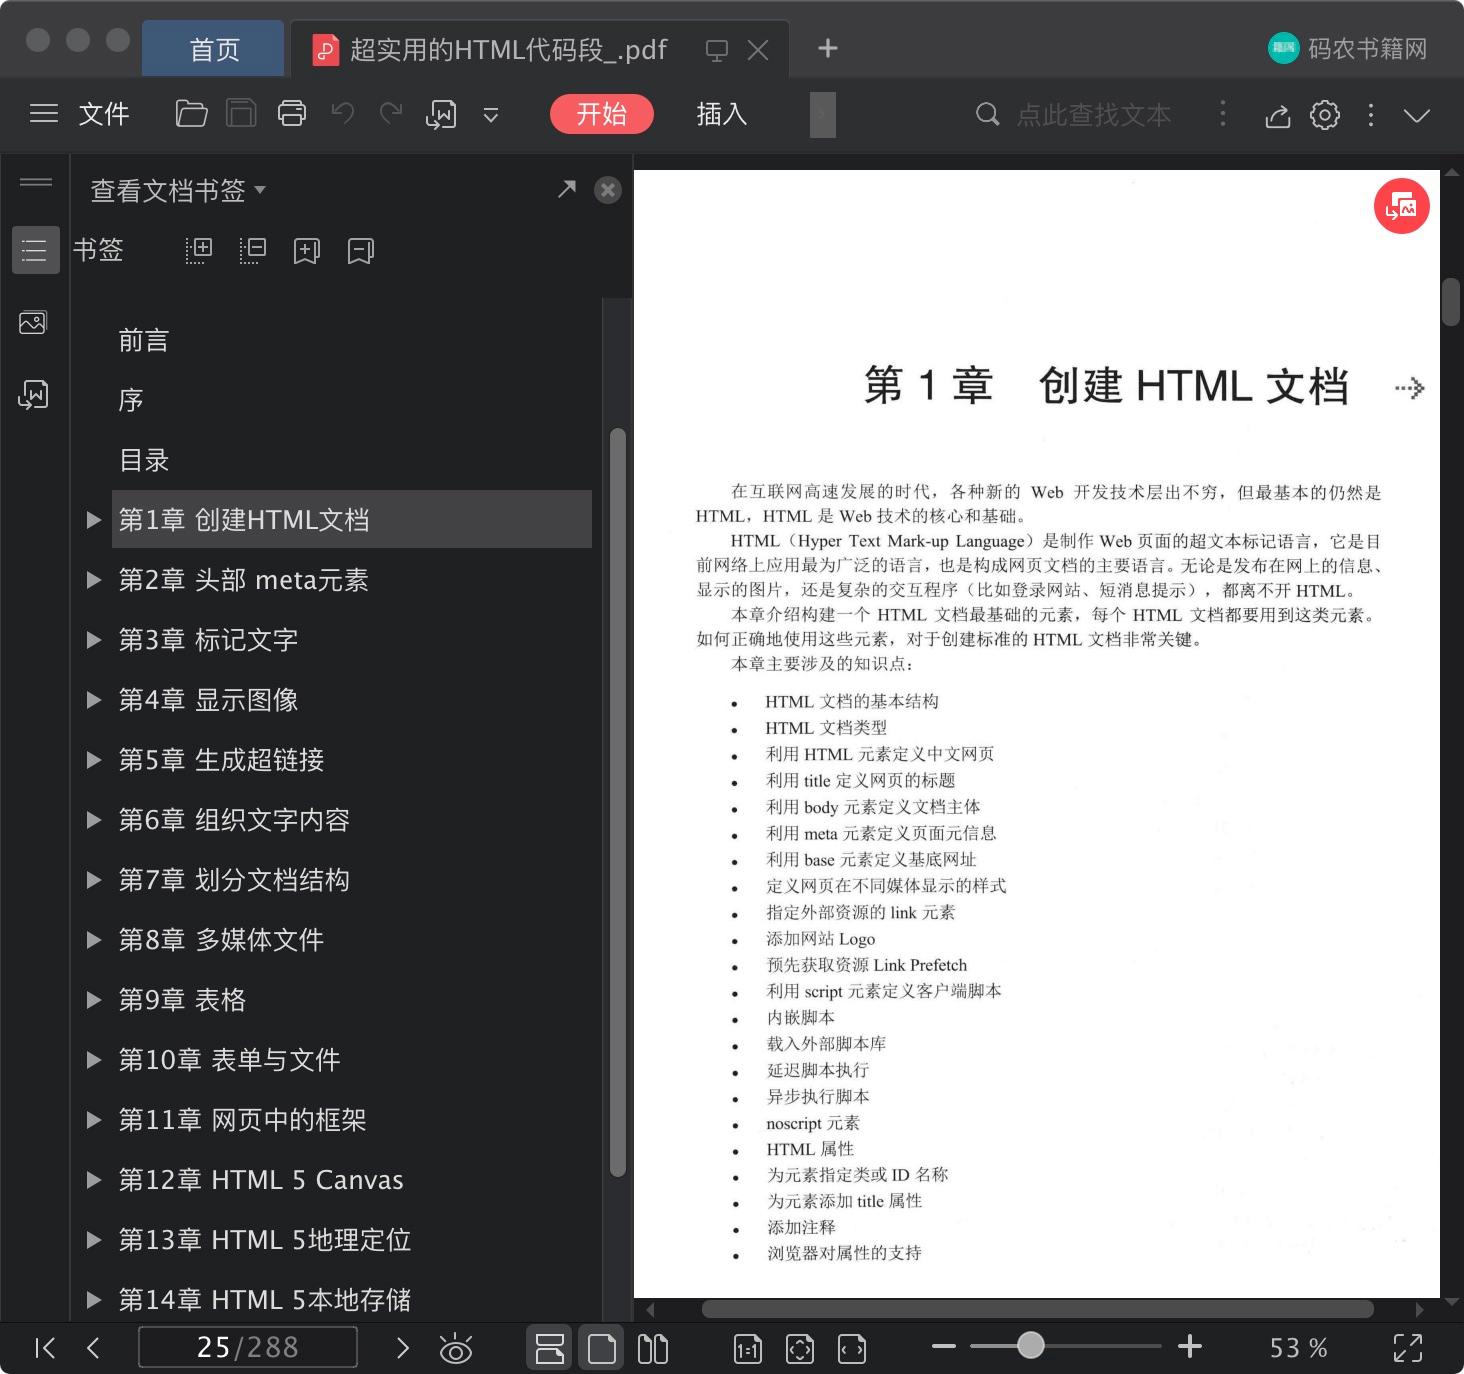Click collapse all bookmarks icon

click(253, 250)
